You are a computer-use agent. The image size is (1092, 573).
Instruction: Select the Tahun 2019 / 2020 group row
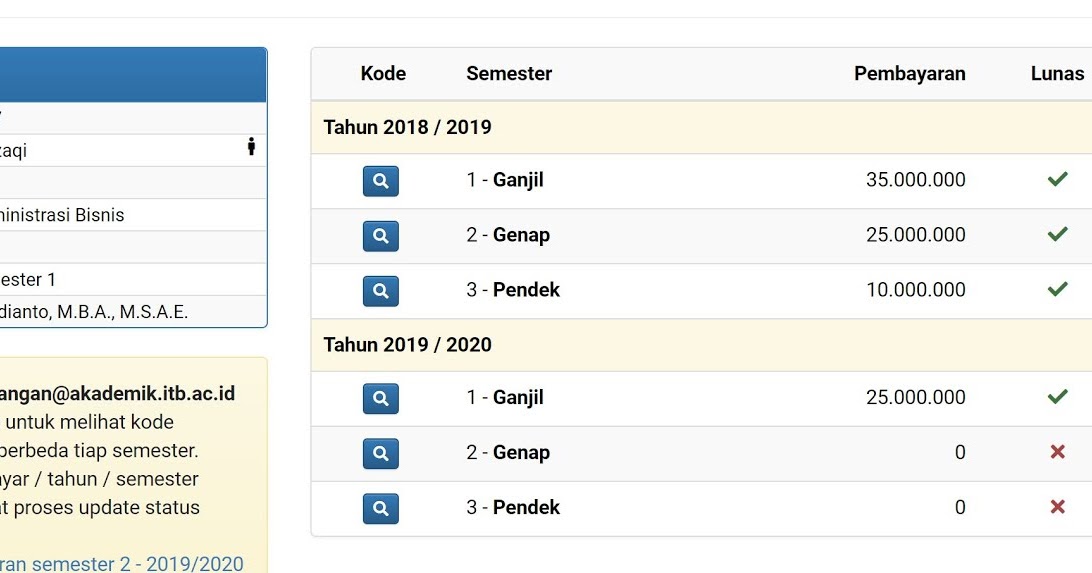coord(408,345)
